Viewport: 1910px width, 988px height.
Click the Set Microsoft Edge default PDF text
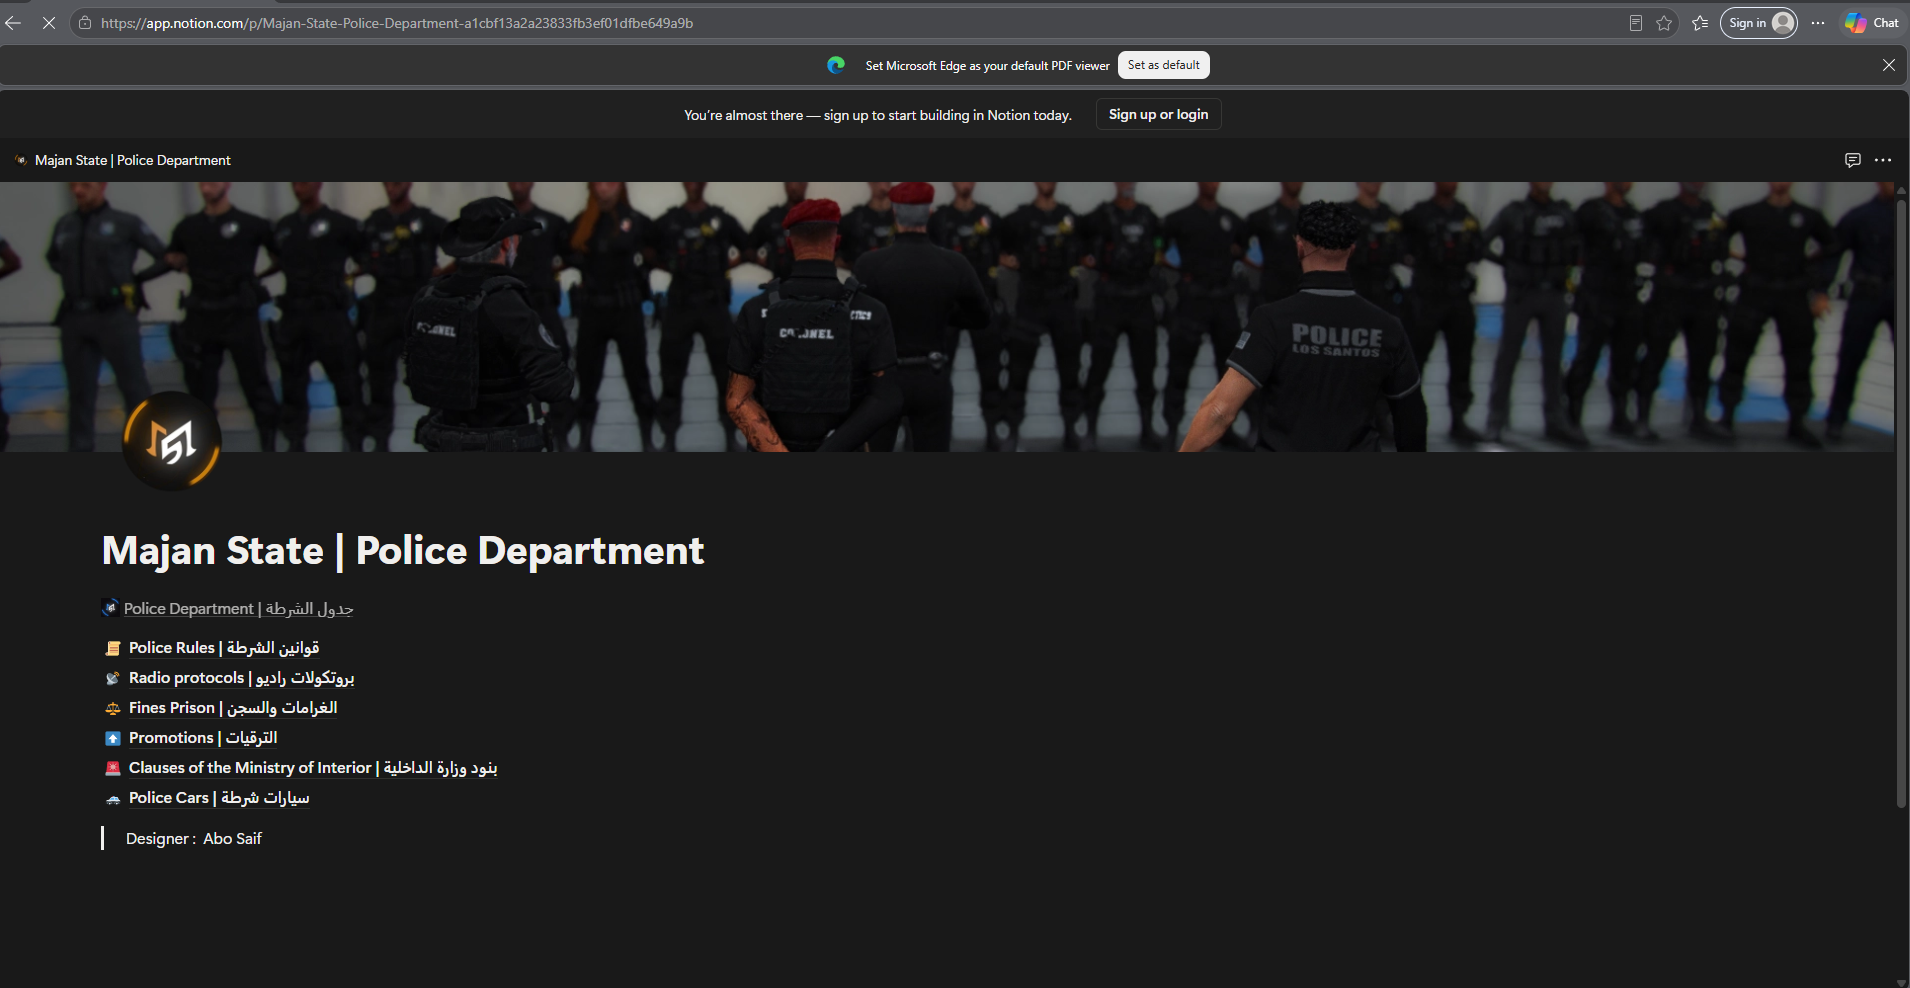tap(987, 66)
